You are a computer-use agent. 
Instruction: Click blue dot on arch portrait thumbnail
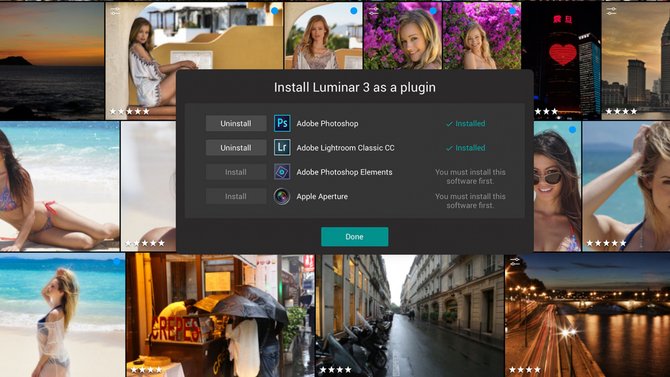pyautogui.click(x=354, y=11)
